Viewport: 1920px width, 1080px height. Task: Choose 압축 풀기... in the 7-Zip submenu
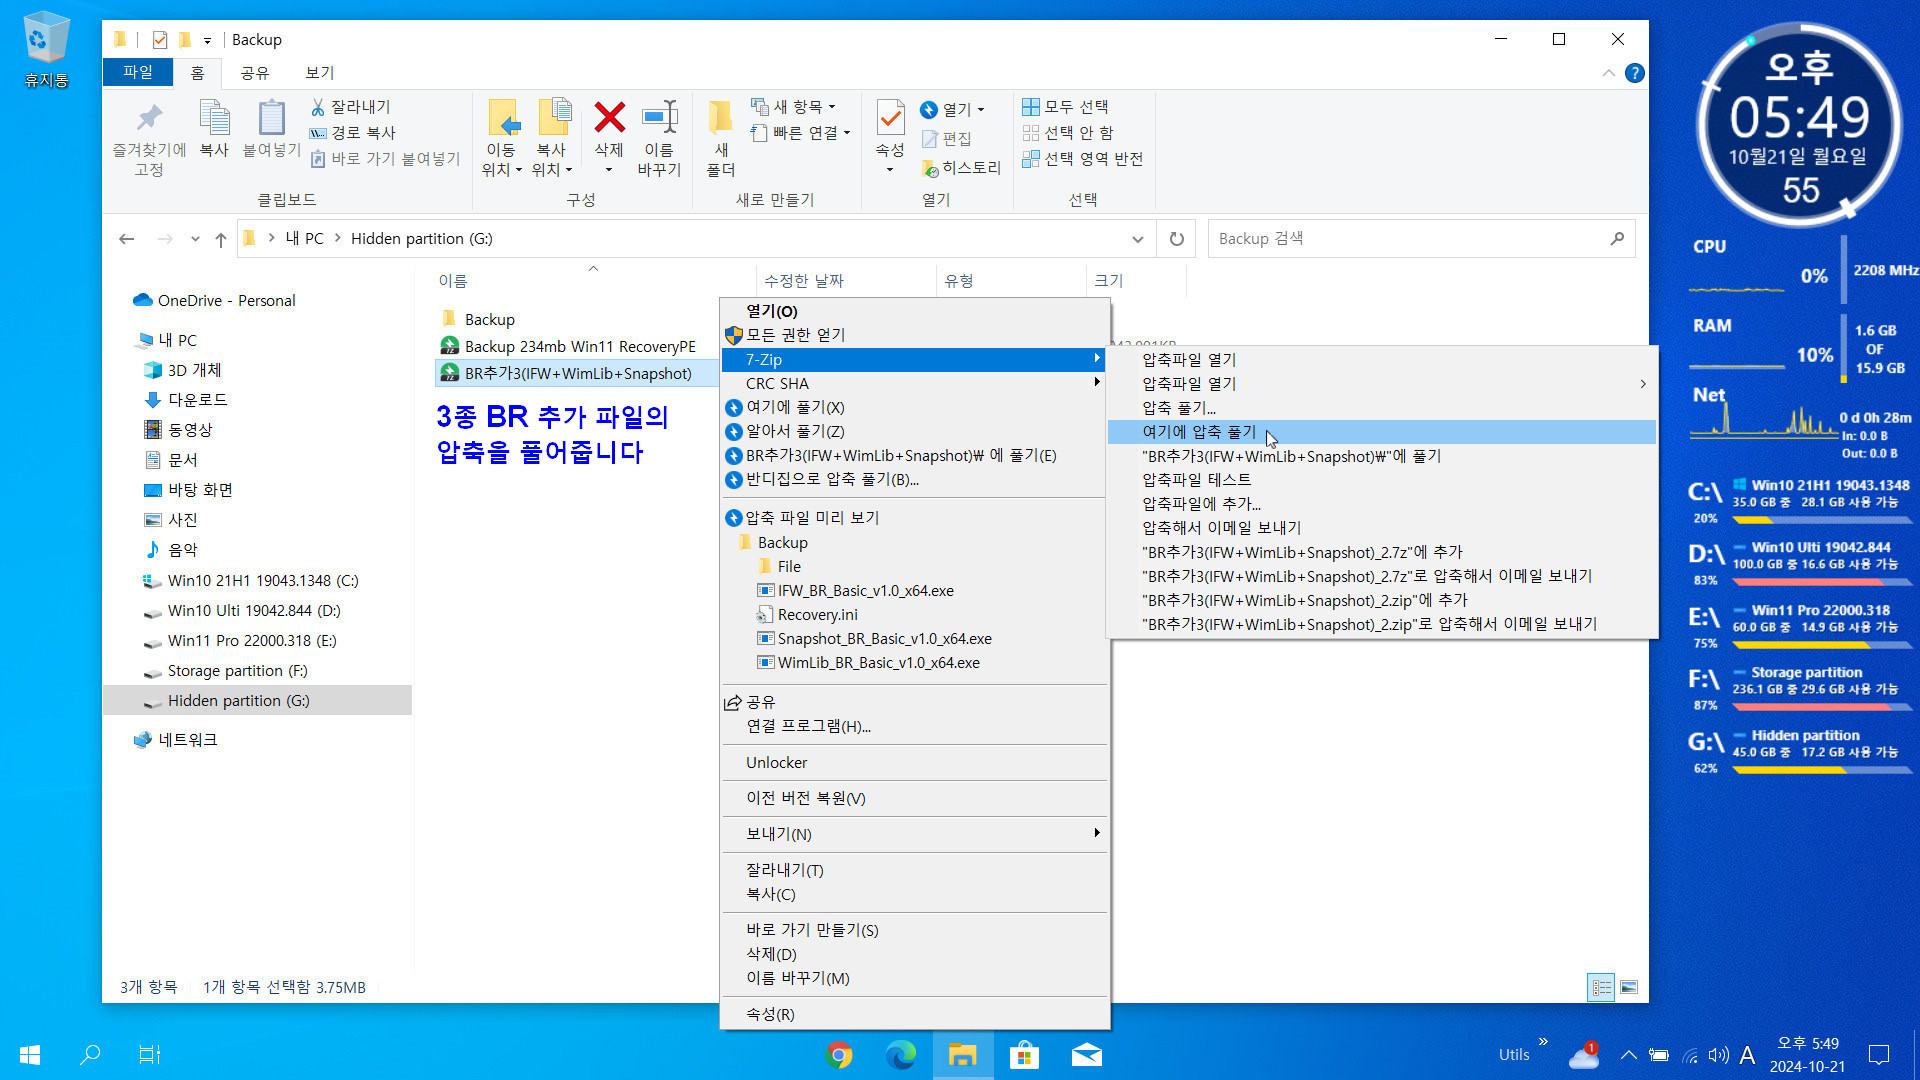(1381, 408)
